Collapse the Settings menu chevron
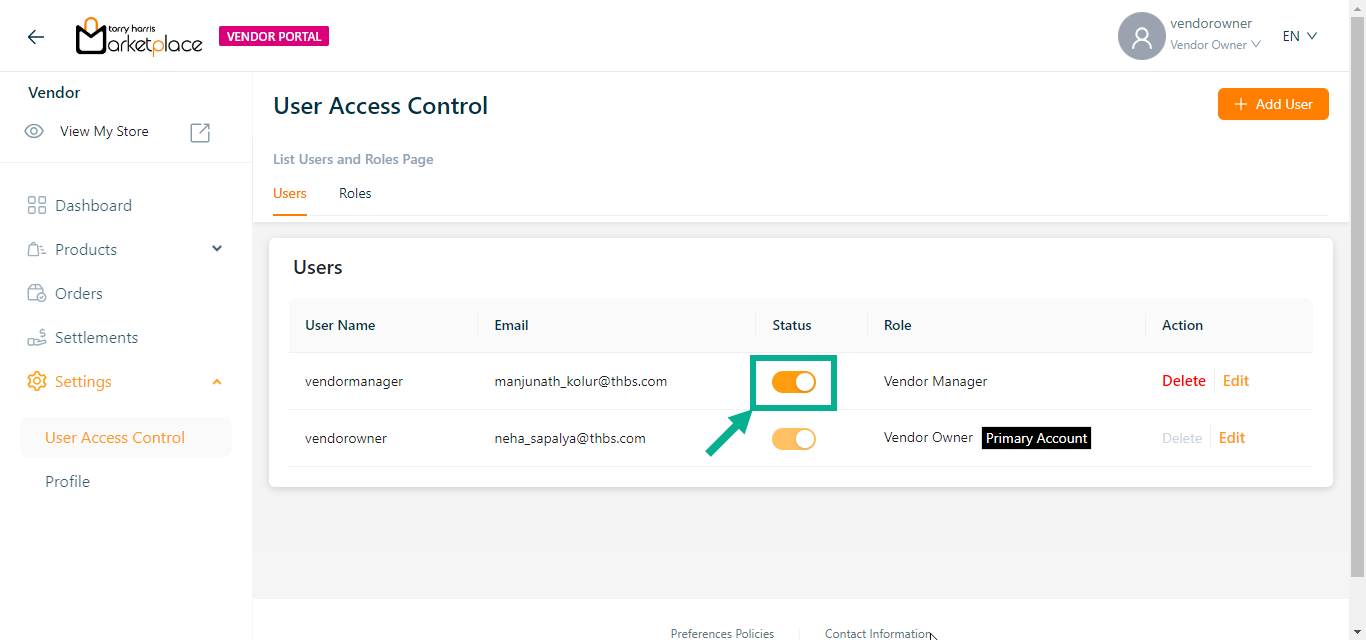 tap(217, 381)
